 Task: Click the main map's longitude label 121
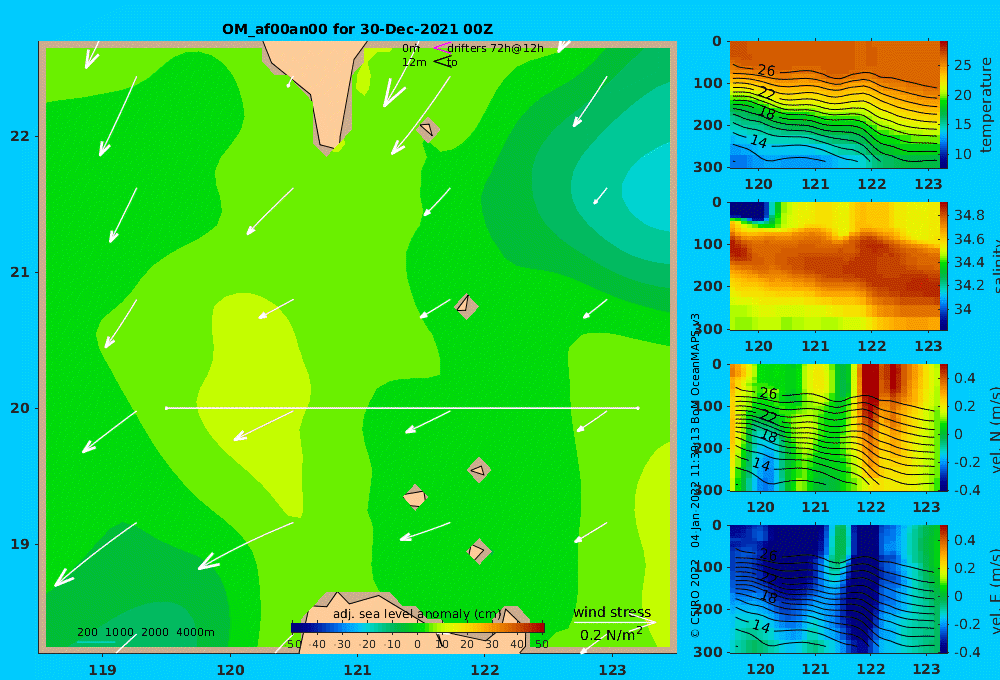(x=358, y=670)
